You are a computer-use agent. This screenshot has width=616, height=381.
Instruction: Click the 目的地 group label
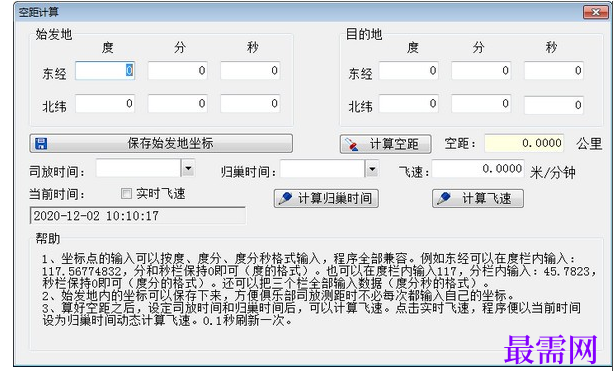(x=364, y=35)
